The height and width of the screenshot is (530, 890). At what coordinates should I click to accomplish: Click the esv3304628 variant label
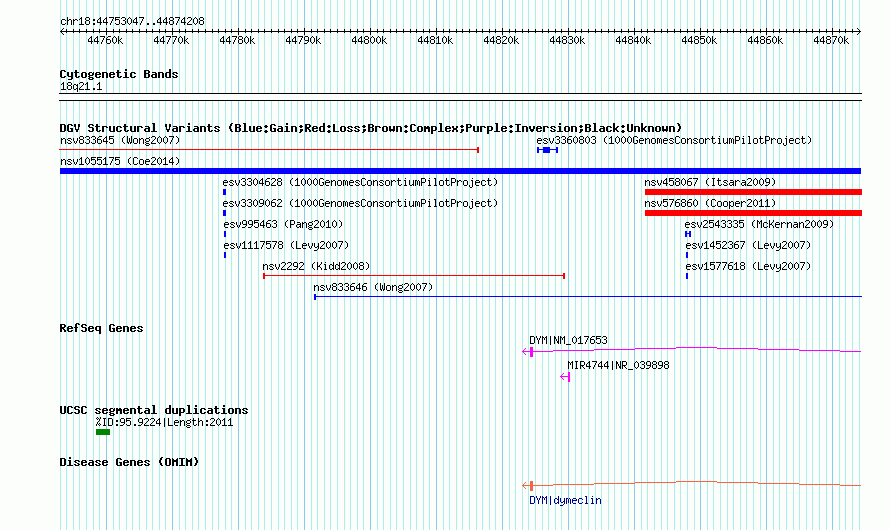pyautogui.click(x=360, y=182)
